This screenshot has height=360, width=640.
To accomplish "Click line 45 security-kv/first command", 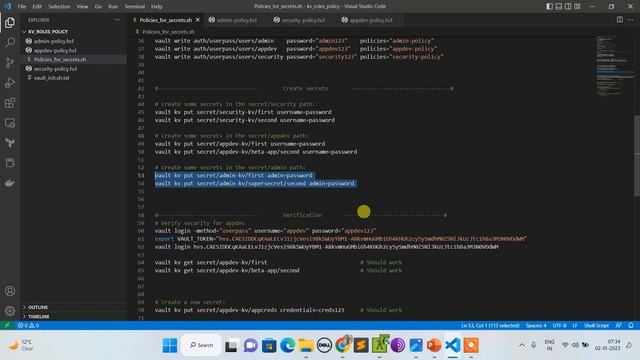I will point(243,112).
